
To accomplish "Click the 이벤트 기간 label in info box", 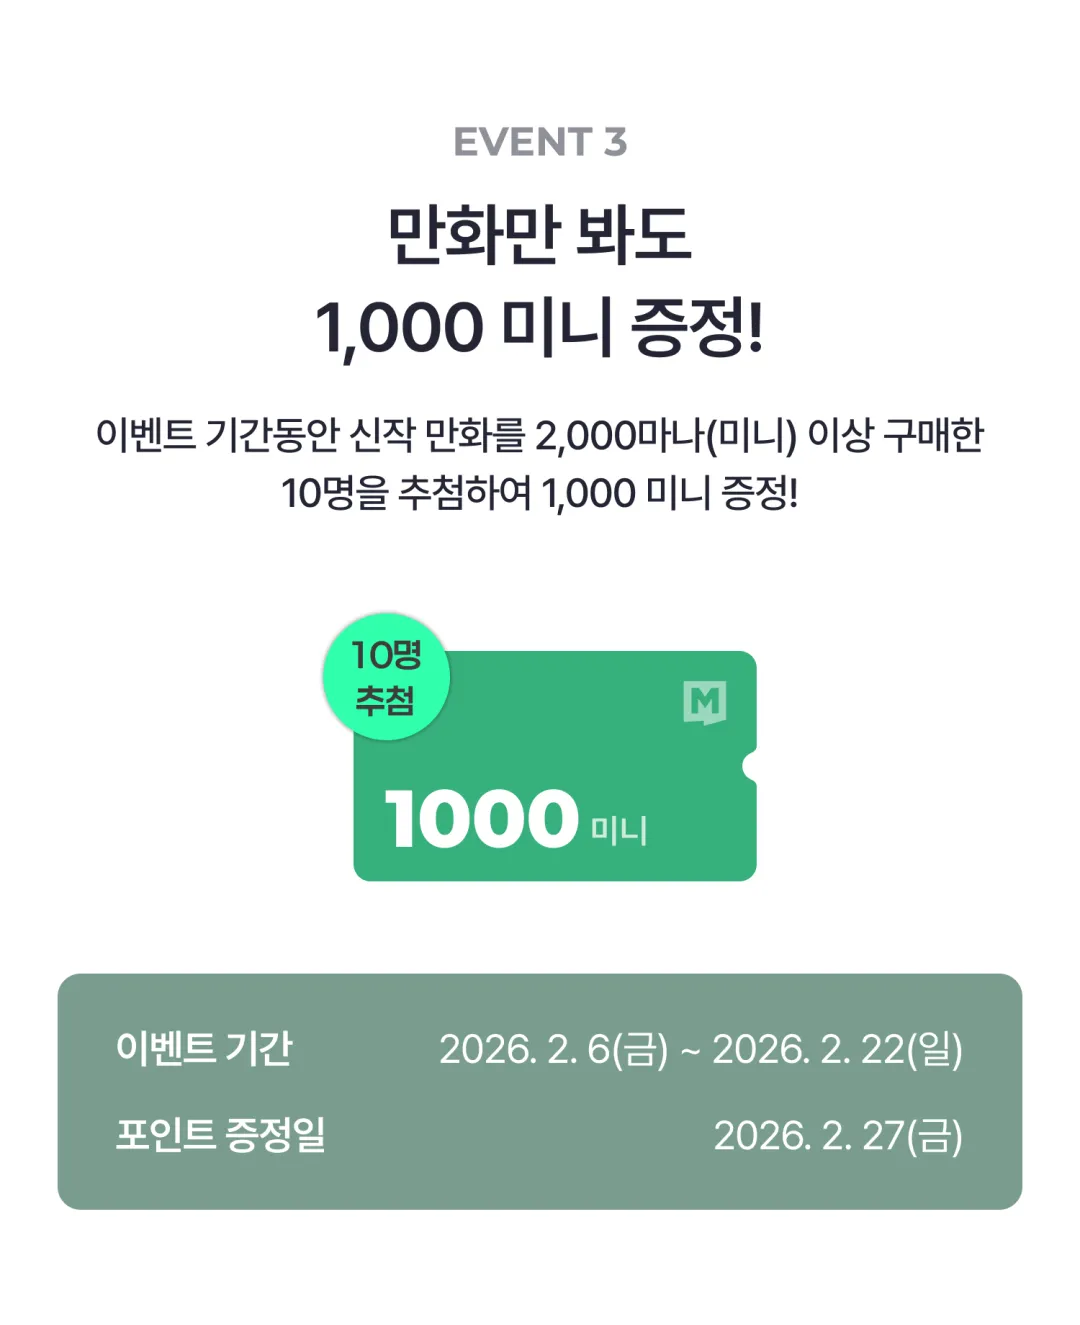I will click(x=204, y=1048).
